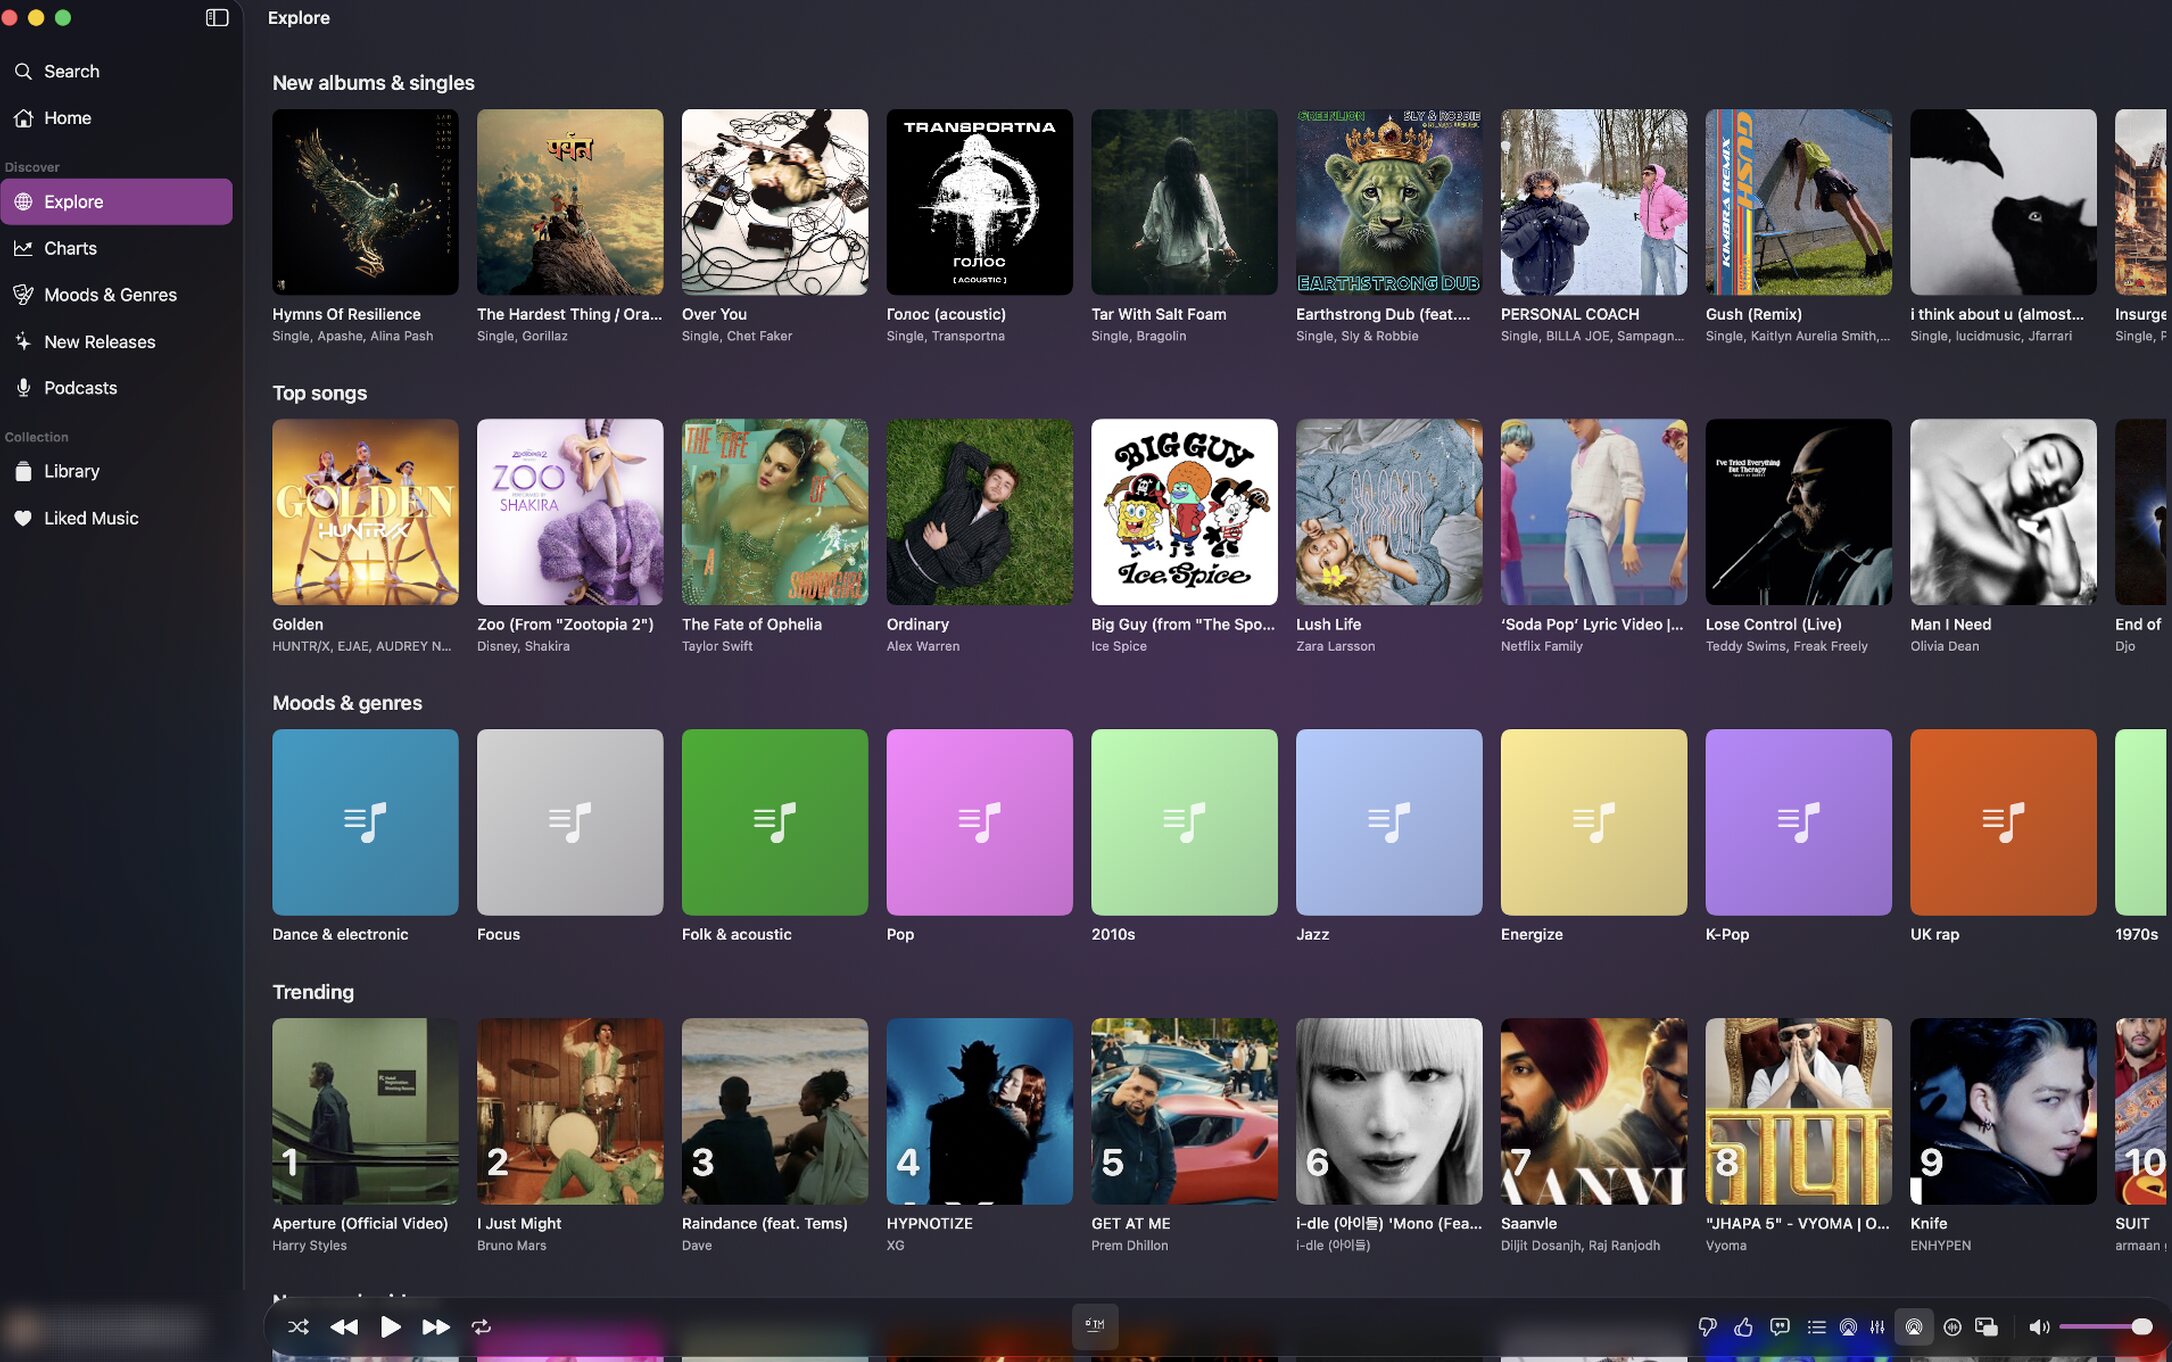Click the Moods & genres heading
2172x1362 pixels.
pos(347,703)
